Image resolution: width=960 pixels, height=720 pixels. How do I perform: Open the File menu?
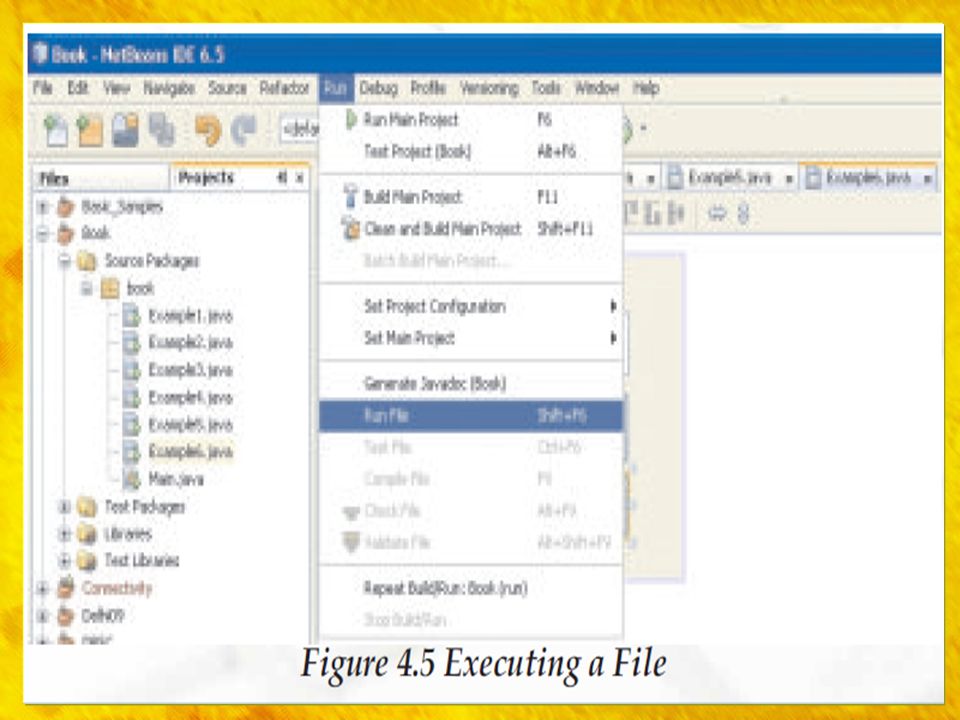(x=42, y=88)
